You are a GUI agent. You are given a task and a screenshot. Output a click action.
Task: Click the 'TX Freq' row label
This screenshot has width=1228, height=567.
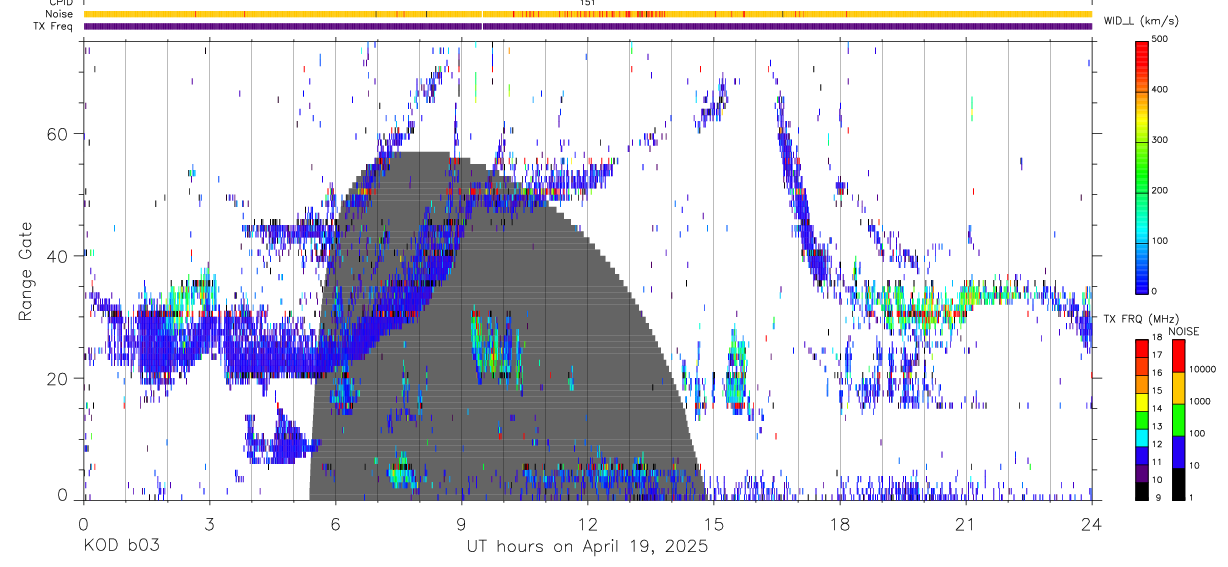coord(54,26)
